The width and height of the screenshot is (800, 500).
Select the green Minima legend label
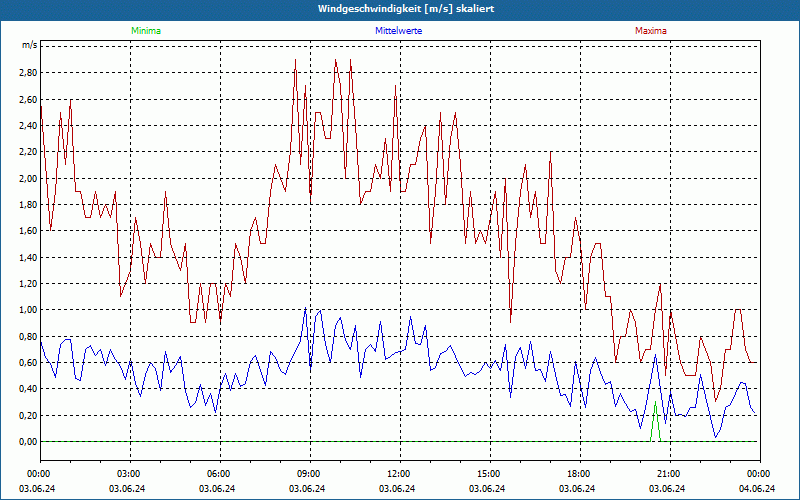pos(145,31)
